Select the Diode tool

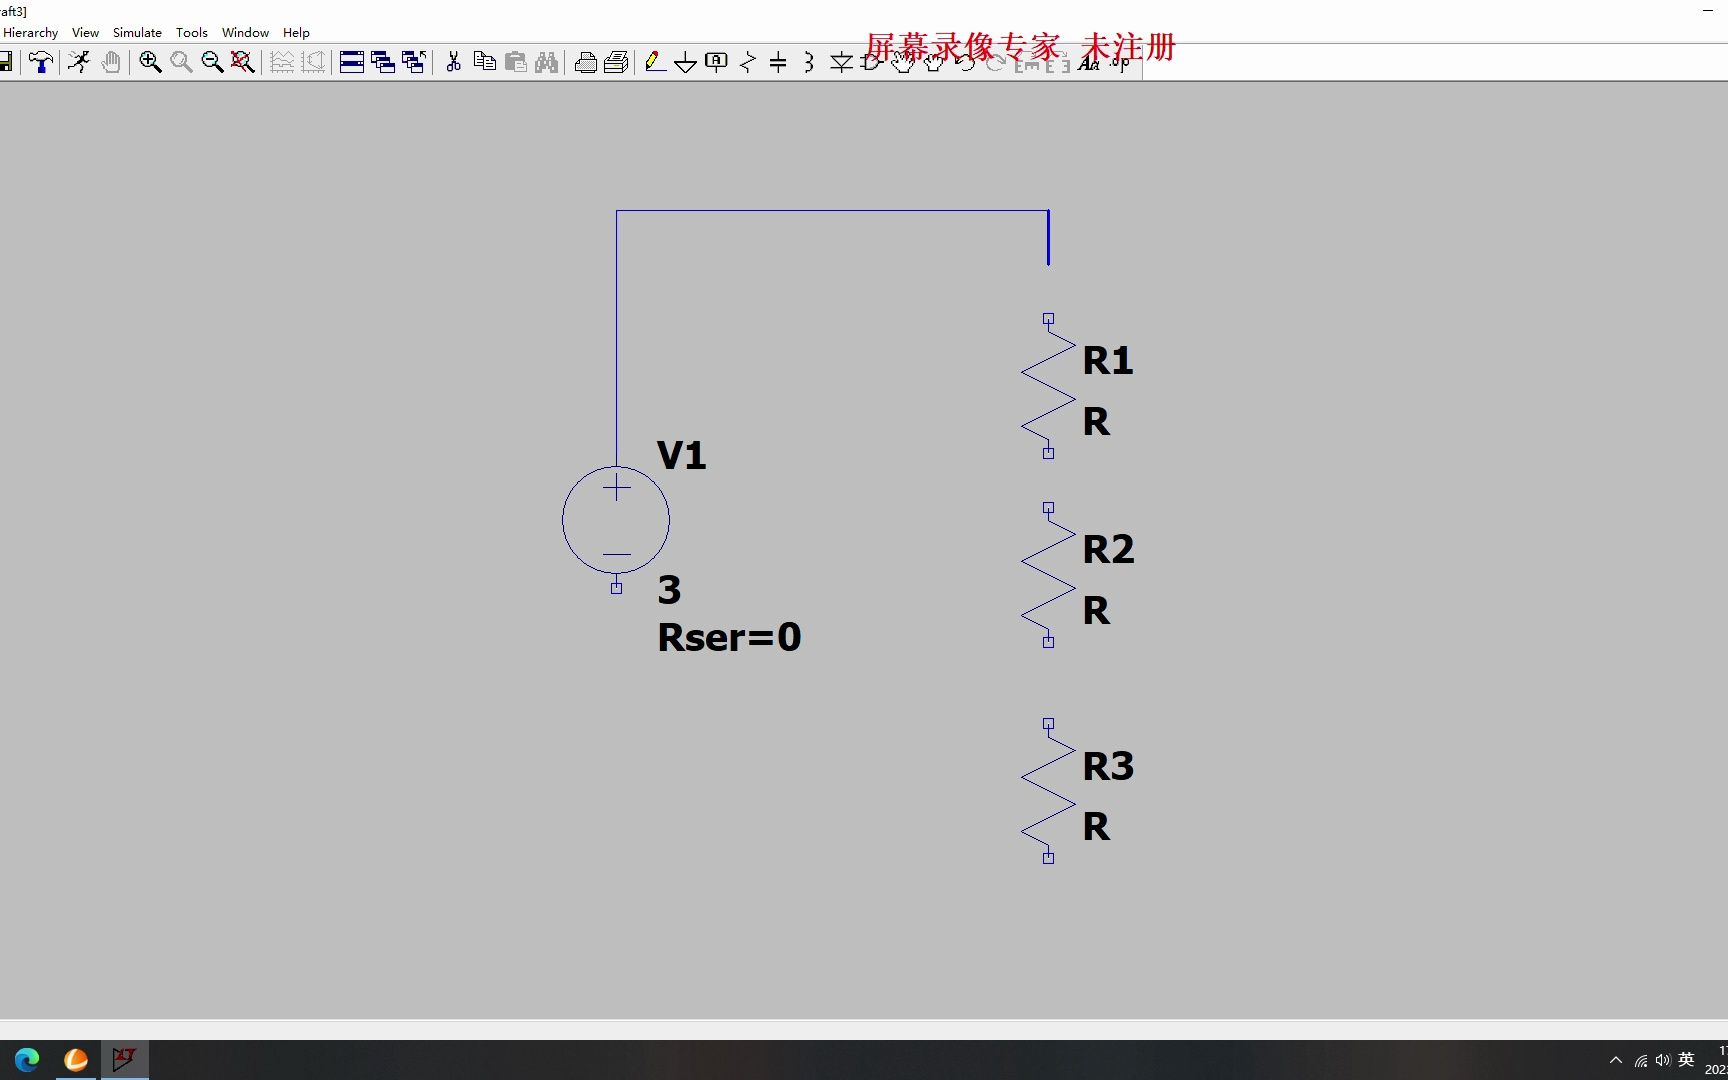click(x=841, y=62)
